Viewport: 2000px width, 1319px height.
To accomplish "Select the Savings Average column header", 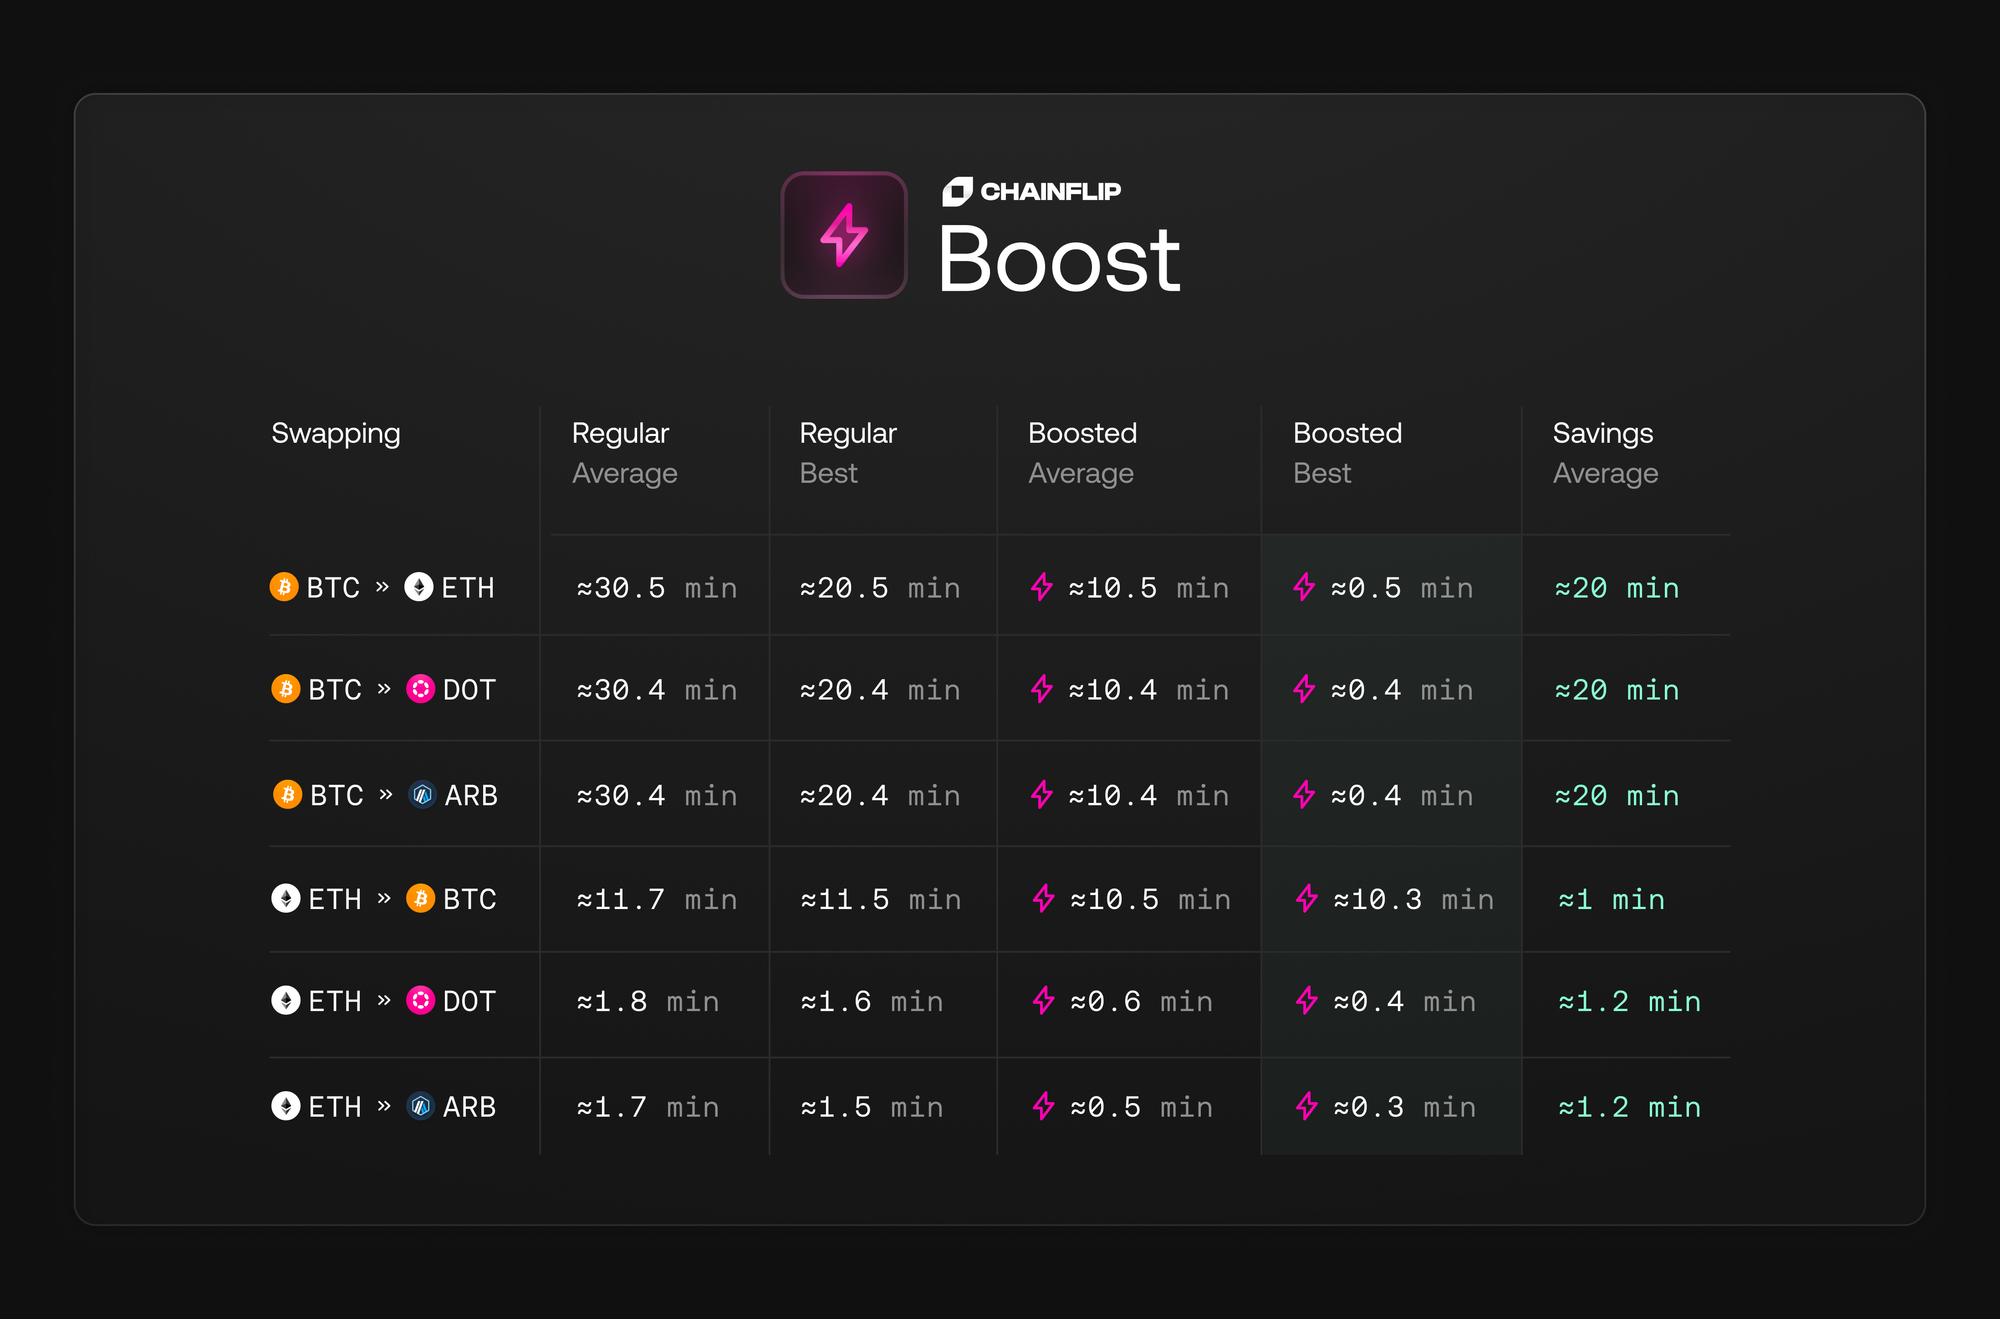I will point(1602,453).
